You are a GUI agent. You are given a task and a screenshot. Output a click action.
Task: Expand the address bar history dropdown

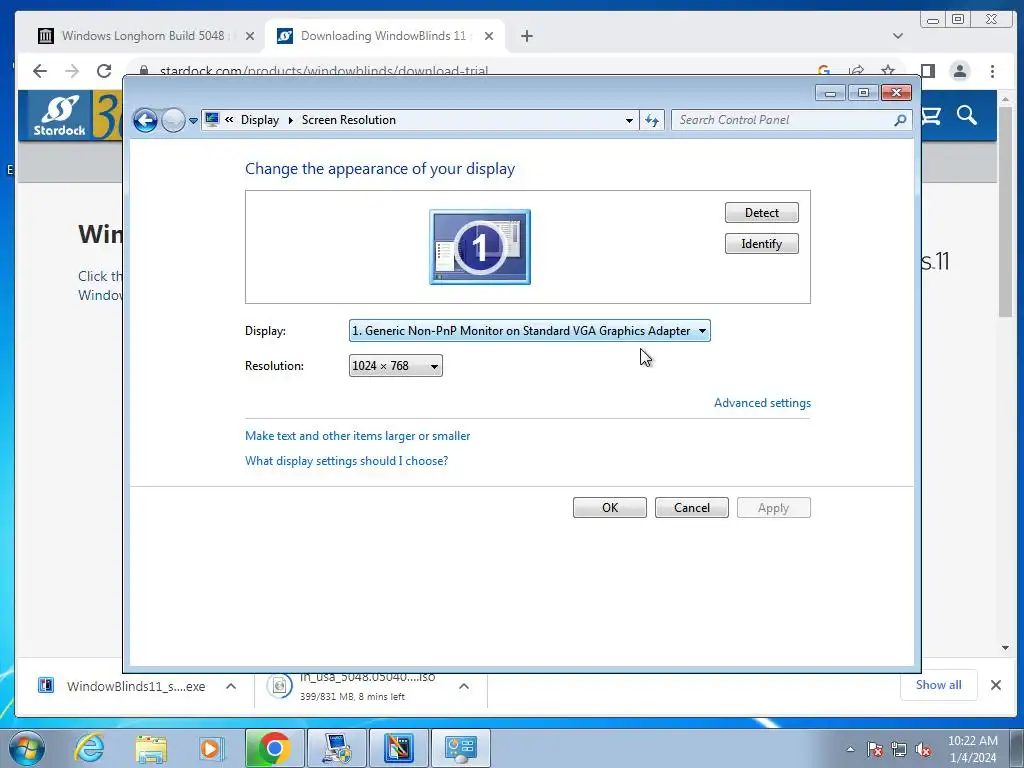click(629, 120)
